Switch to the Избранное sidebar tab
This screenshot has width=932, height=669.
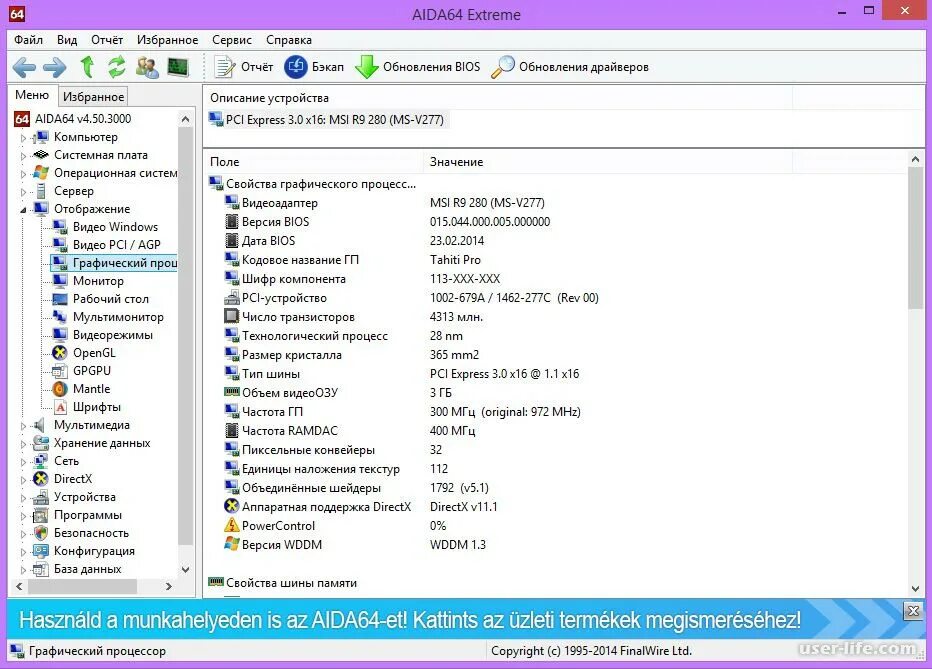(x=93, y=96)
